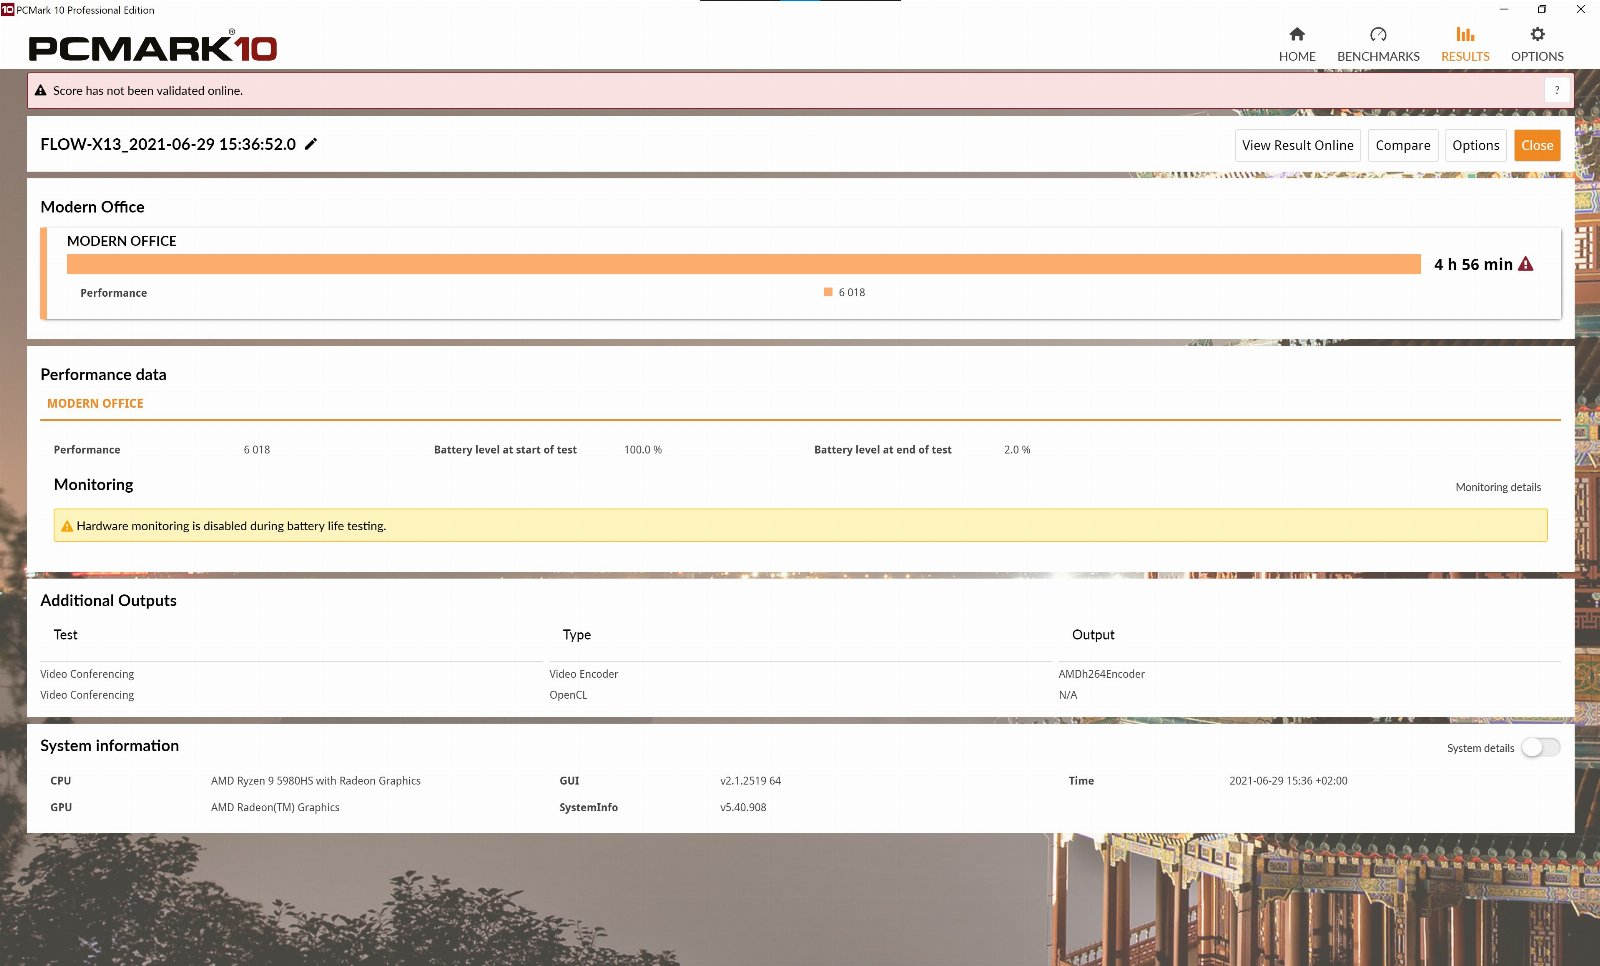Restore down the PCMark 10 window
Image resolution: width=1600 pixels, height=966 pixels.
(1542, 9)
